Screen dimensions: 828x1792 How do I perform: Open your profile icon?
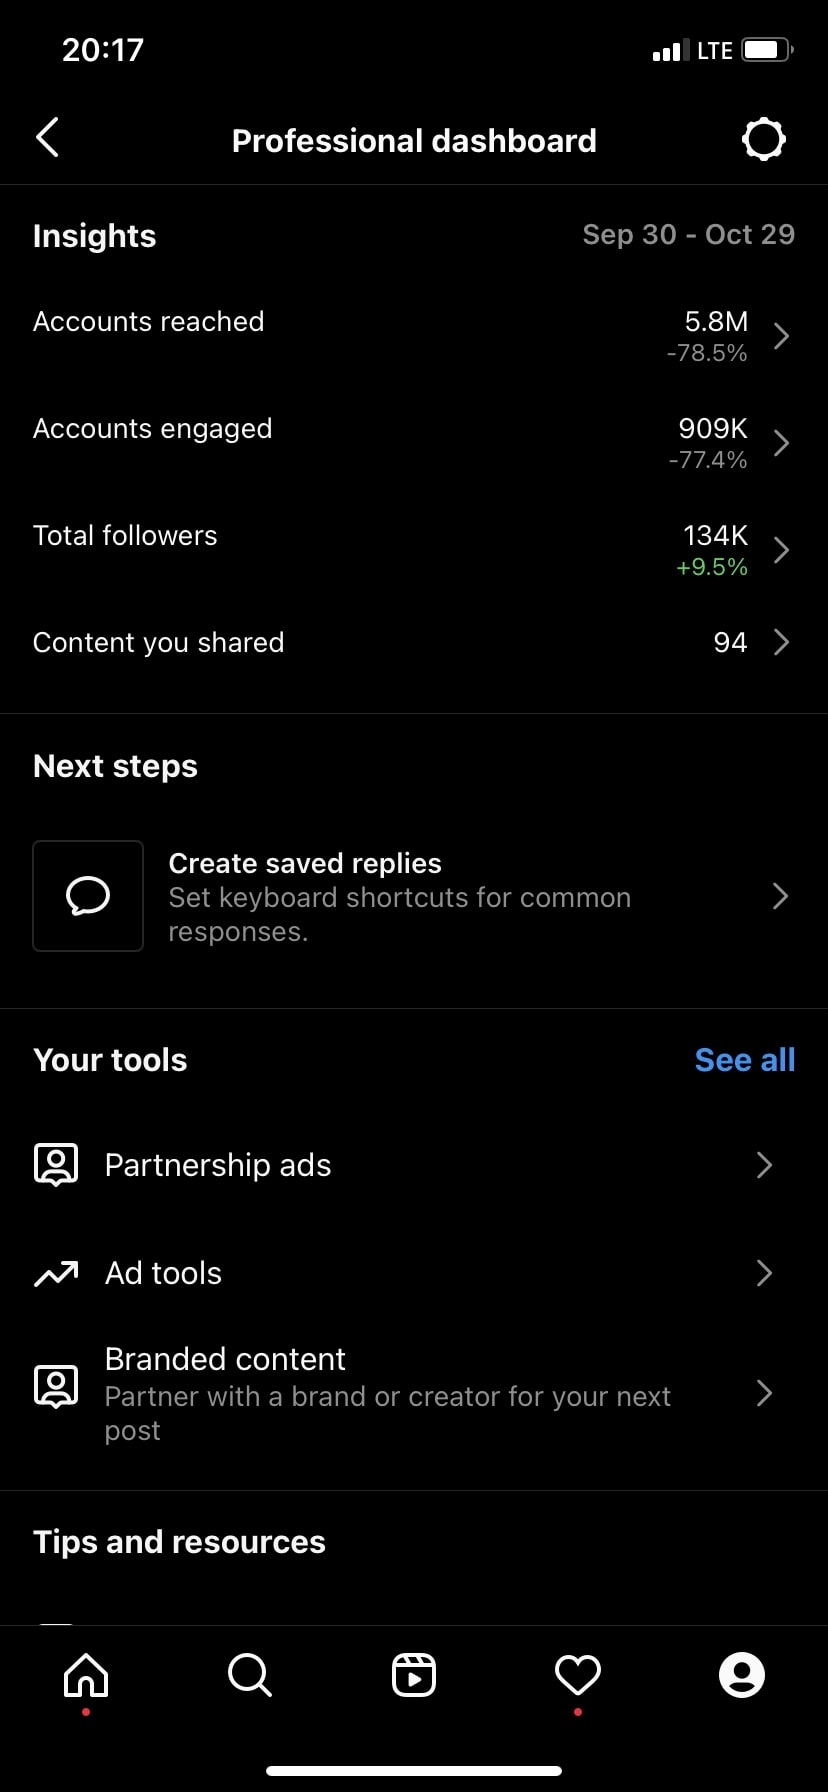(x=742, y=1675)
